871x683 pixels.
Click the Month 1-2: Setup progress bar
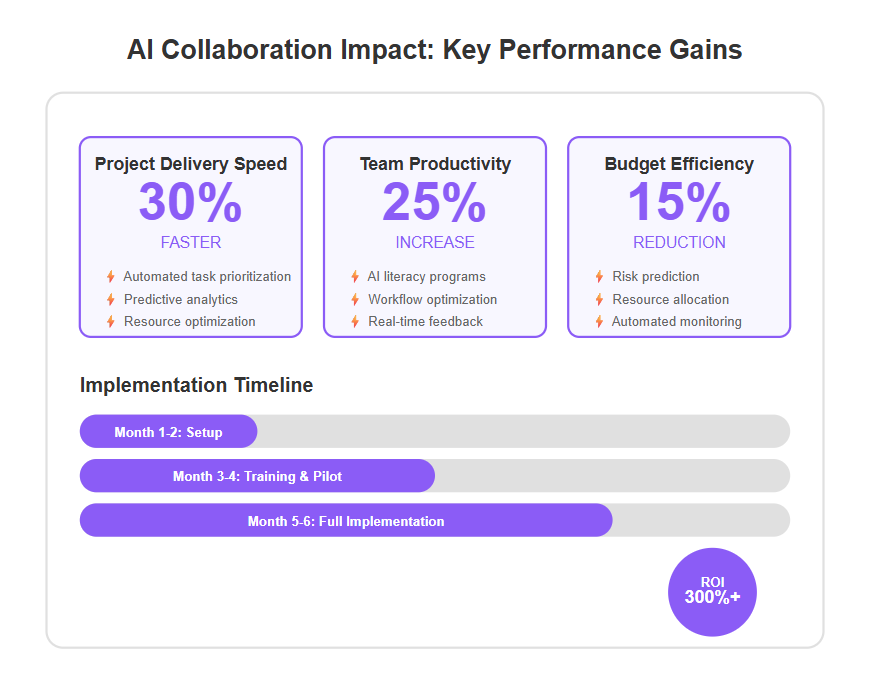(168, 431)
